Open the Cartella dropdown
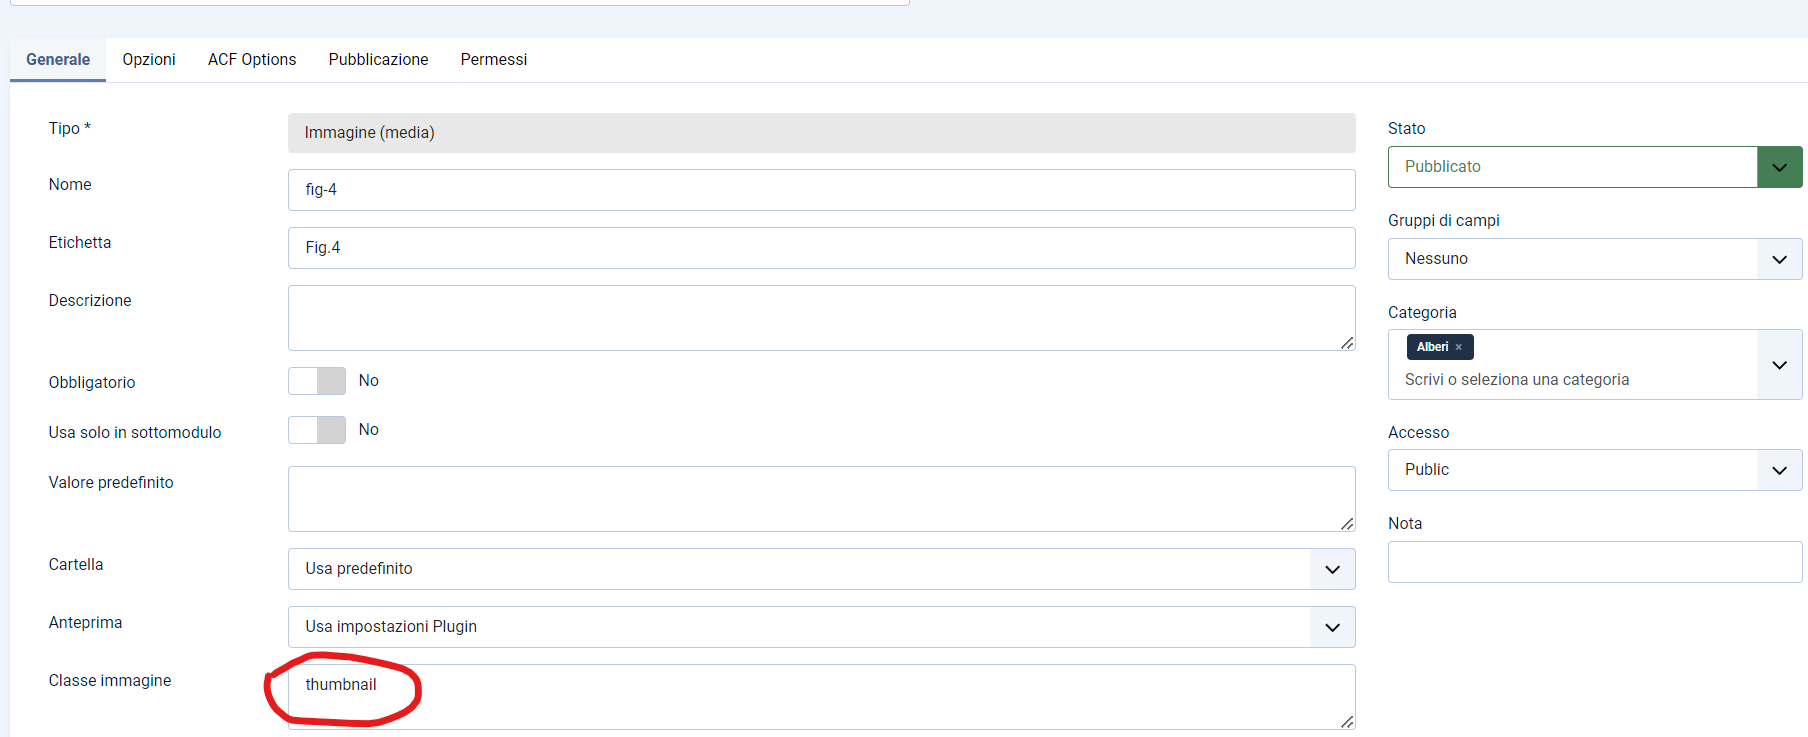Screen dimensions: 1808x737 (x=822, y=569)
